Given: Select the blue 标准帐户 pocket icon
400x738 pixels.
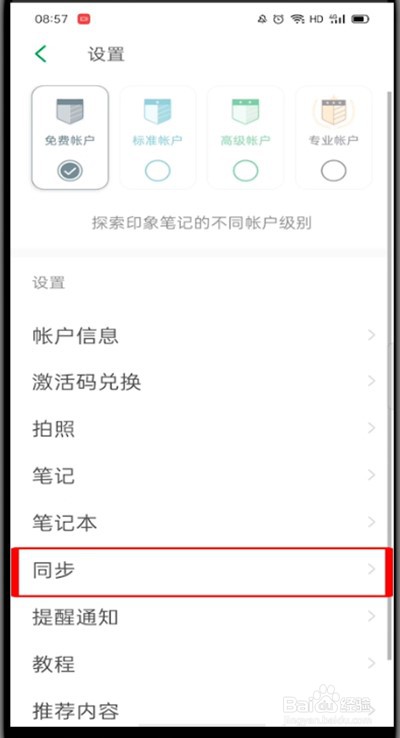Looking at the screenshot, I should [157, 112].
